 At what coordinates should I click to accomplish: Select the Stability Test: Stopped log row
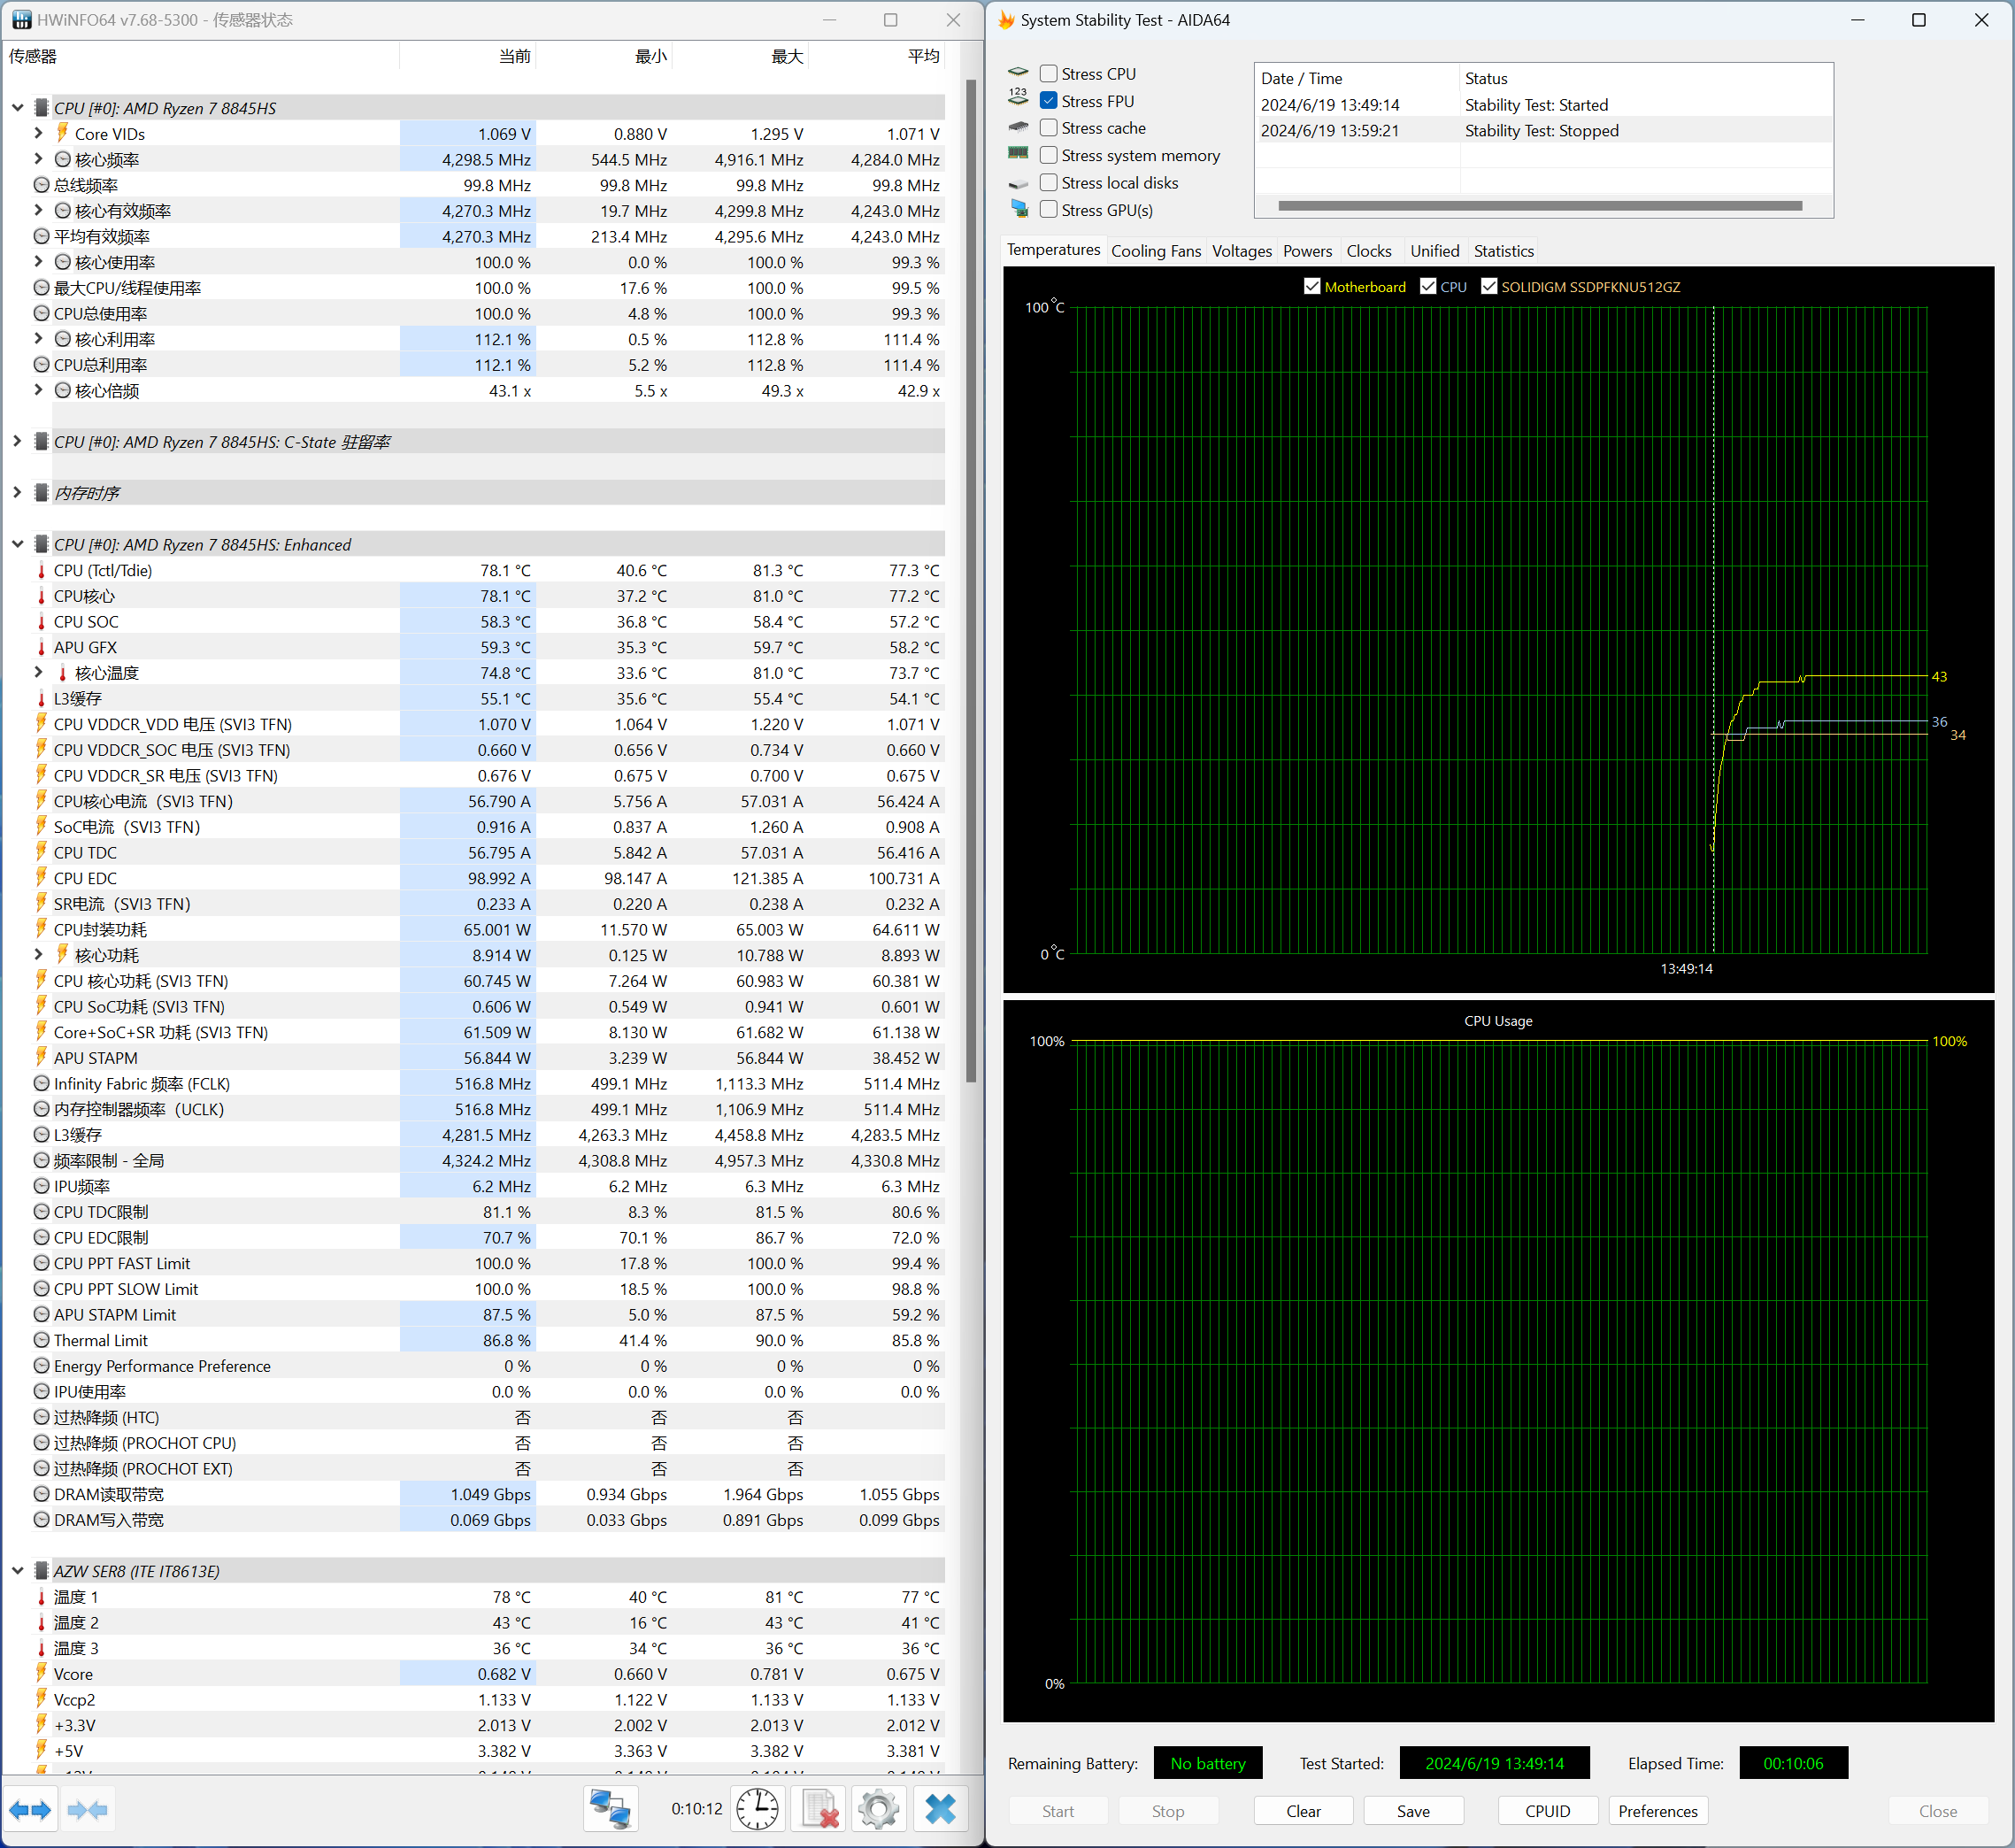click(1543, 131)
